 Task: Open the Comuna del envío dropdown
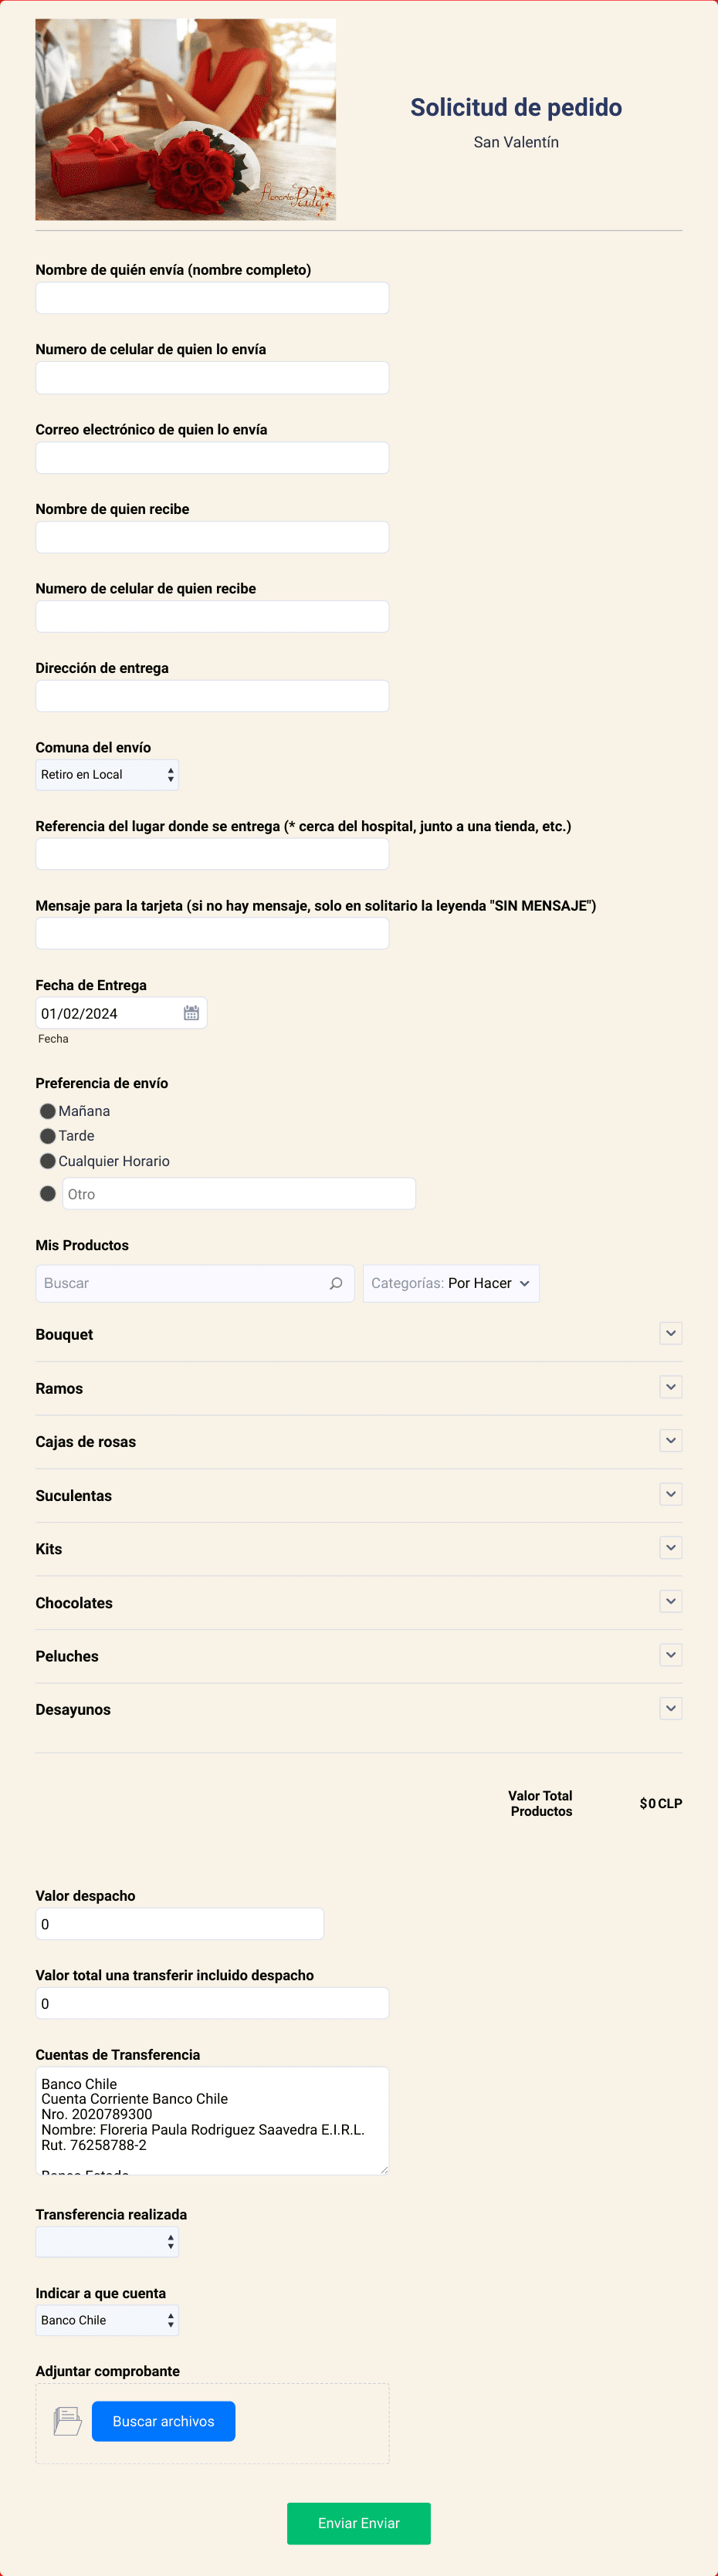tap(107, 775)
